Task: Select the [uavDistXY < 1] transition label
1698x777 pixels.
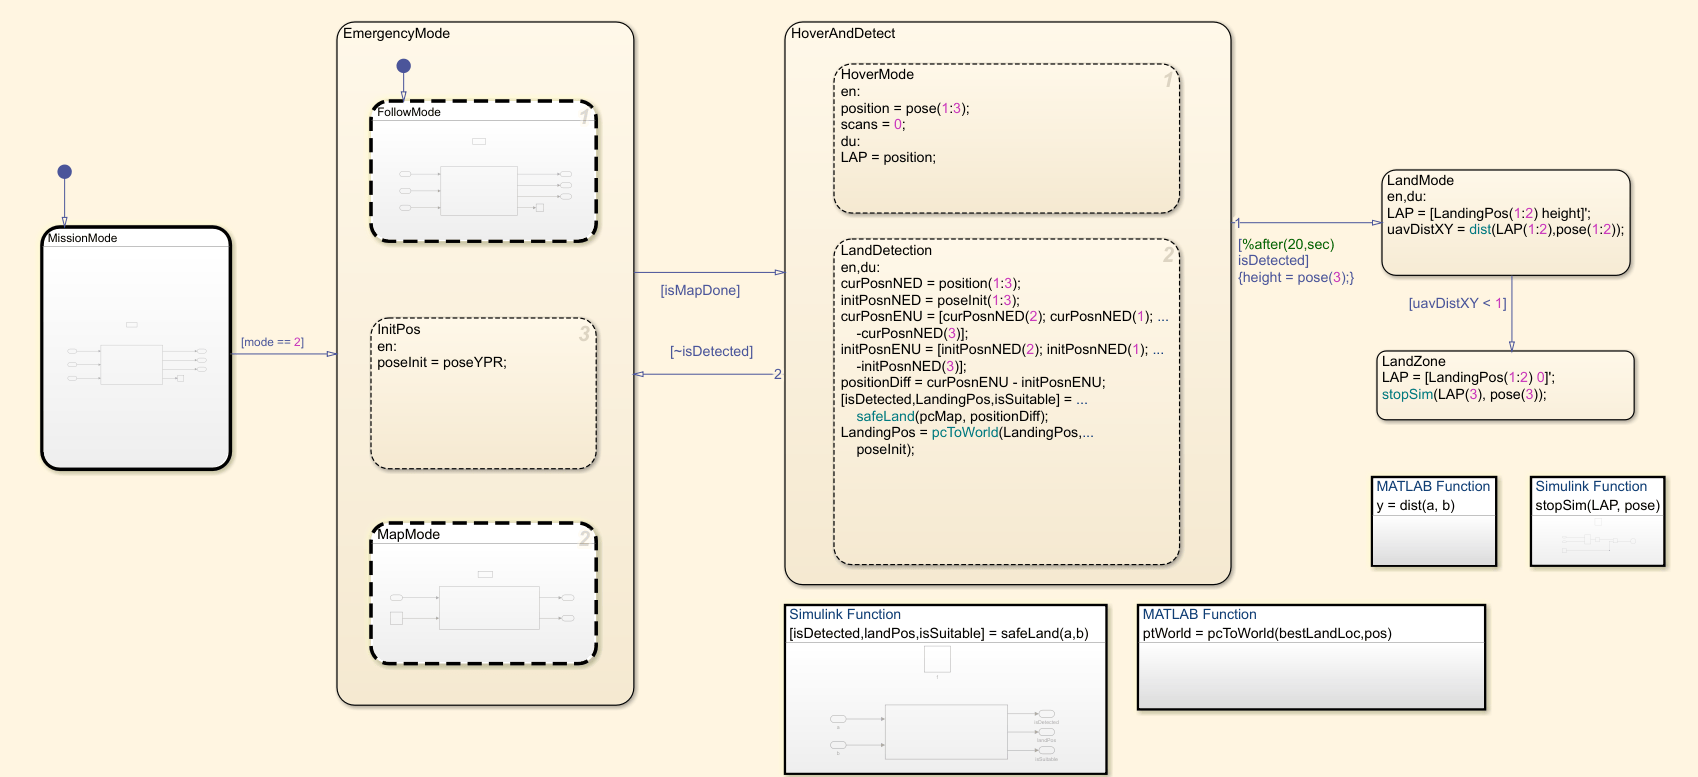Action: (x=1457, y=303)
